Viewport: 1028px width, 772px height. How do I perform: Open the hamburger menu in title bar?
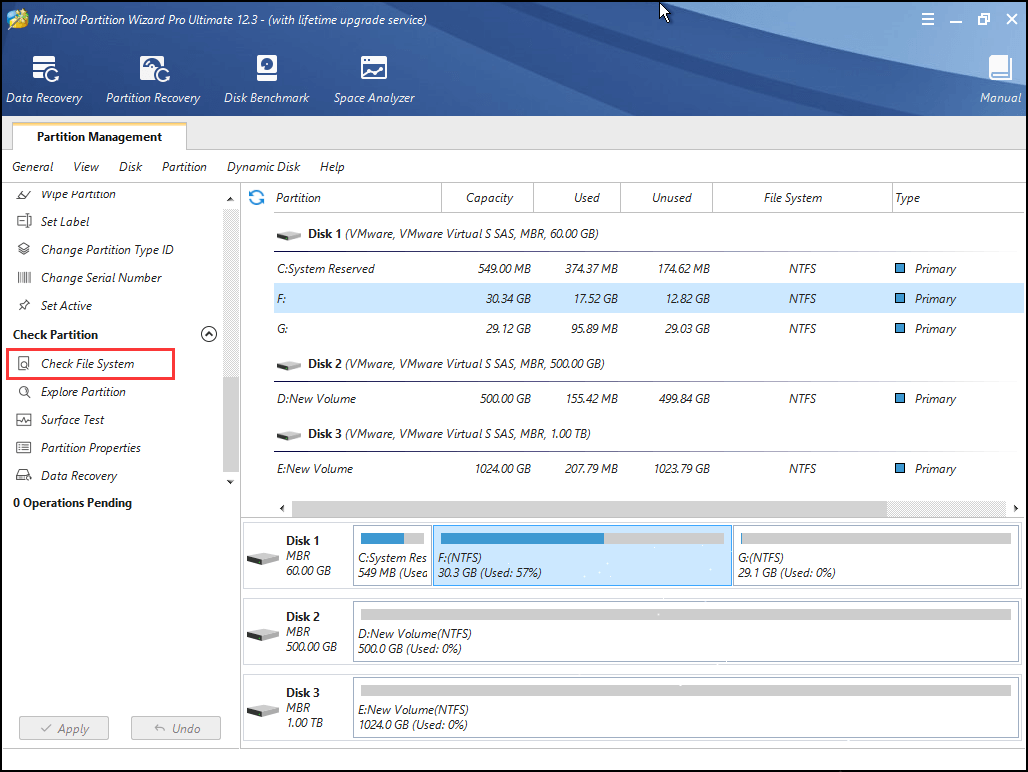[927, 19]
